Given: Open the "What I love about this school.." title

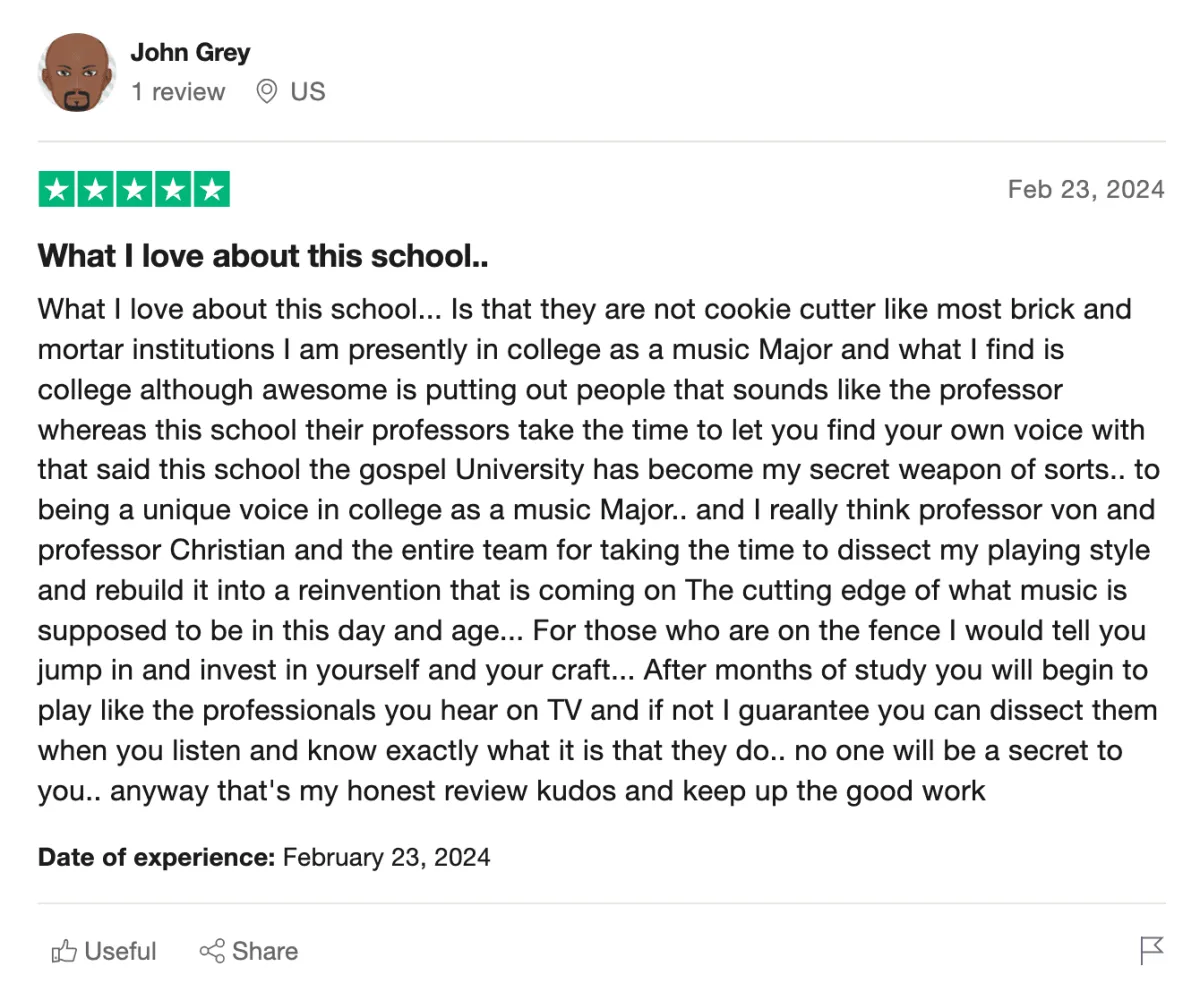Looking at the screenshot, I should tap(263, 256).
